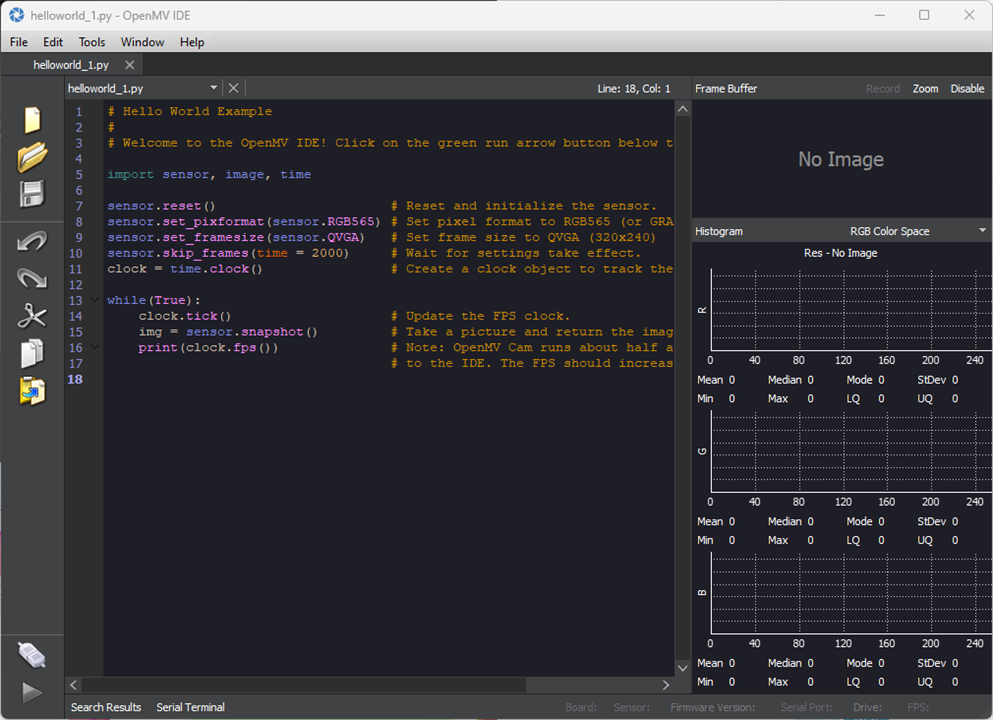Viewport: 993px width, 720px height.
Task: Click the FPS: status label
Action: (x=918, y=707)
